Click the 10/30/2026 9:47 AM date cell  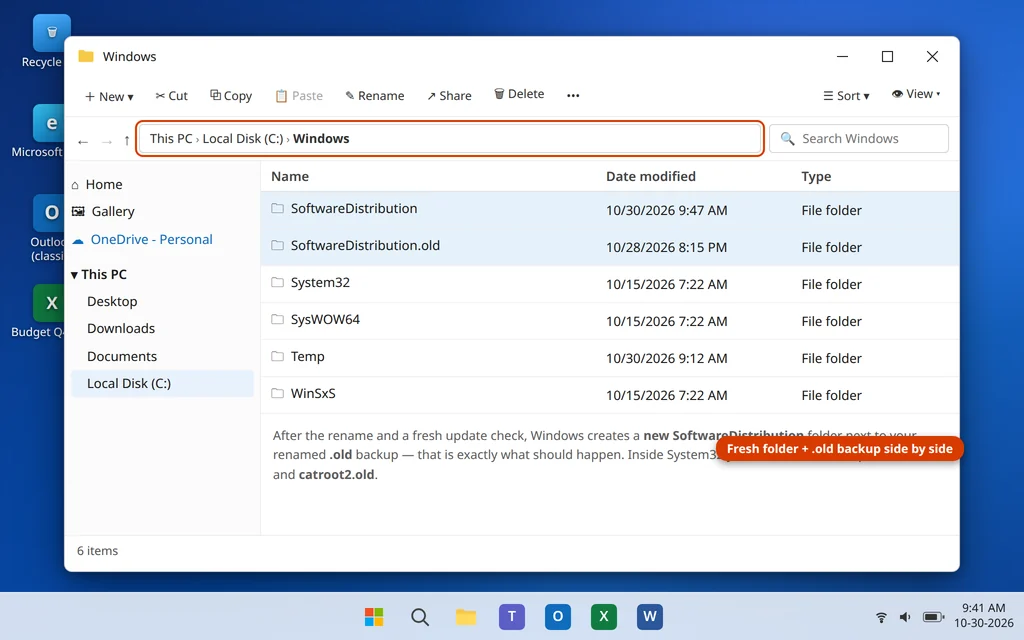(x=666, y=210)
